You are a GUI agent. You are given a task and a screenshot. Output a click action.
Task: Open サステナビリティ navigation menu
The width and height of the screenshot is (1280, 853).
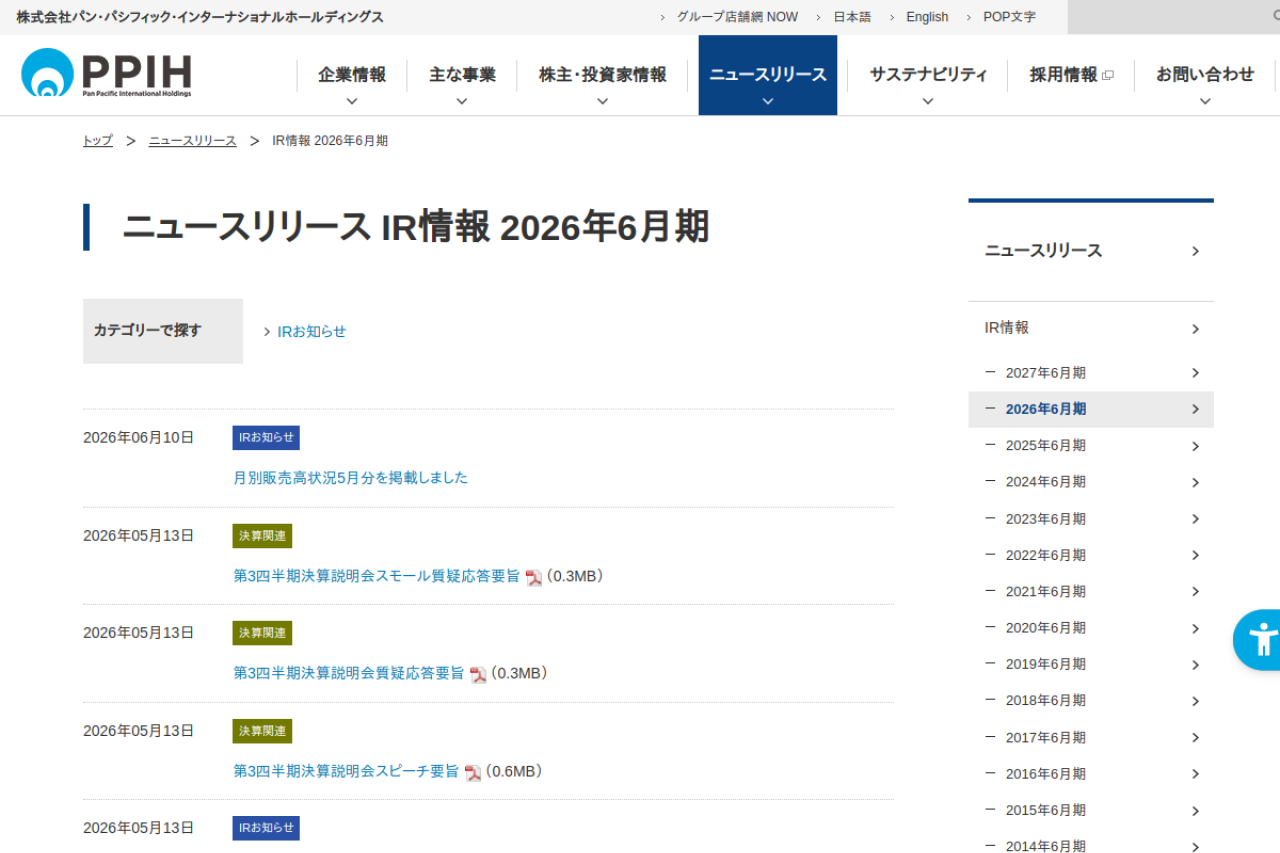928,75
